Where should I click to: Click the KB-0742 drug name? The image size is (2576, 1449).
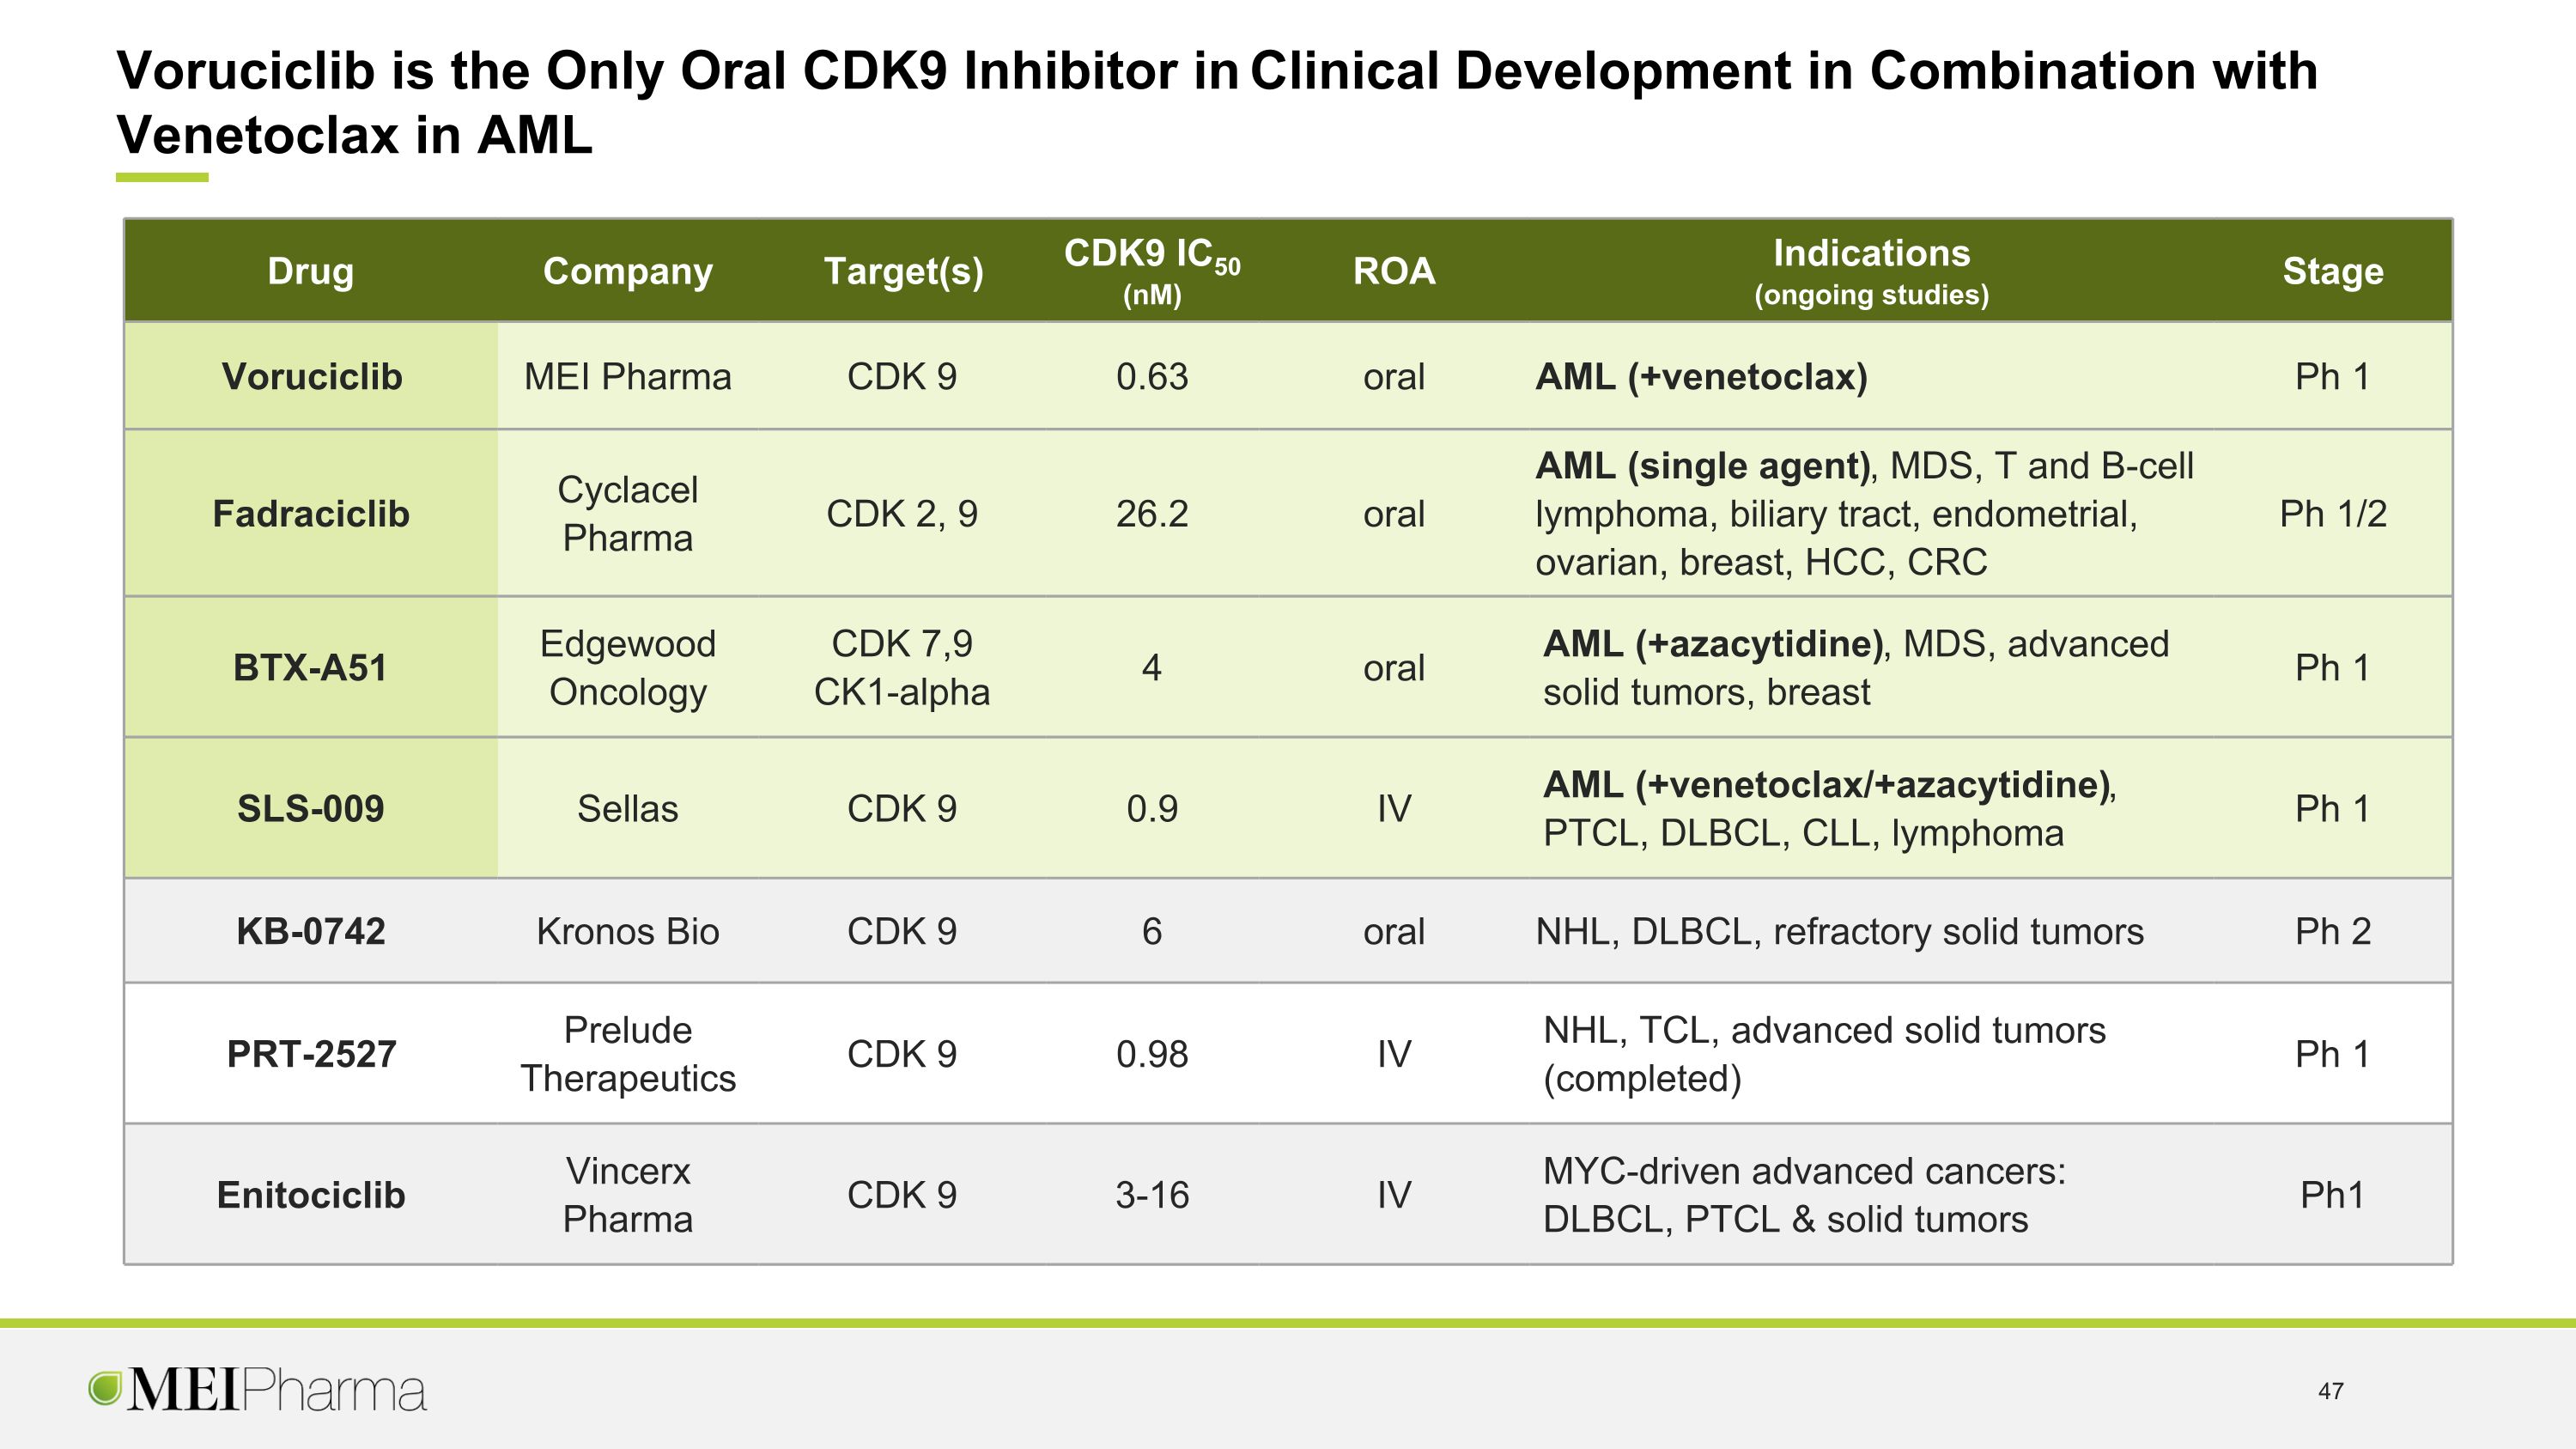click(x=311, y=931)
